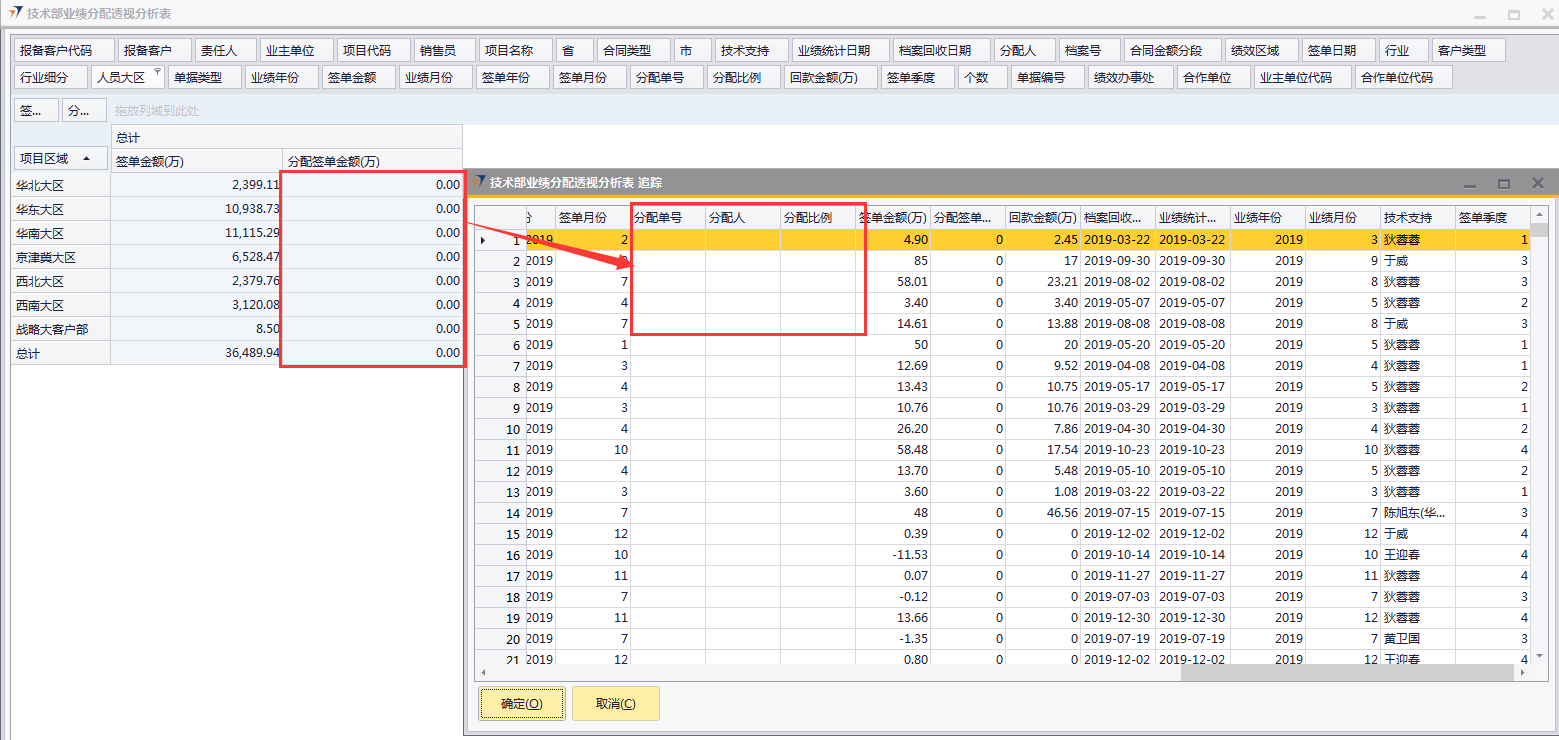Select the 技术支持 column header in grid
This screenshot has height=740, width=1559.
(1416, 217)
